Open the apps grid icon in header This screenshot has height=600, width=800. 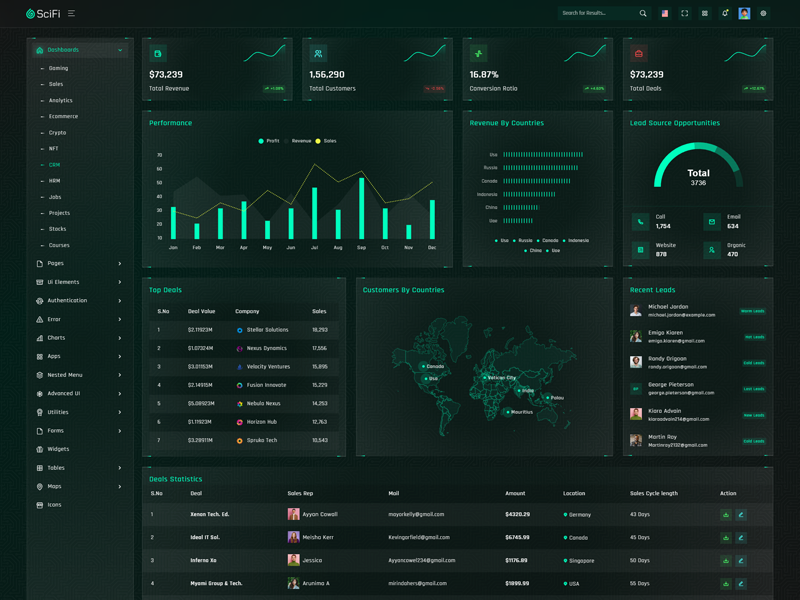(705, 14)
